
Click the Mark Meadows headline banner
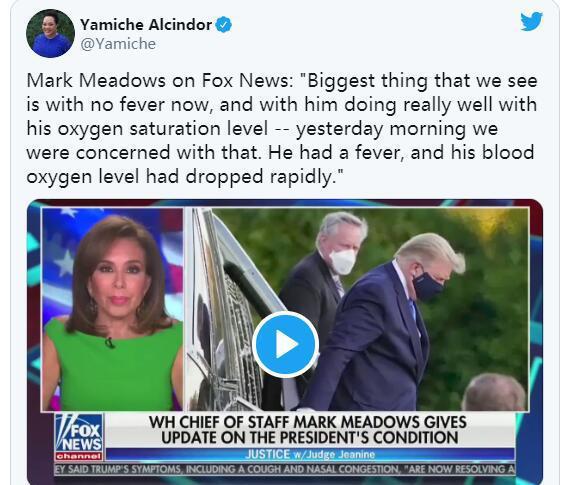tap(310, 430)
